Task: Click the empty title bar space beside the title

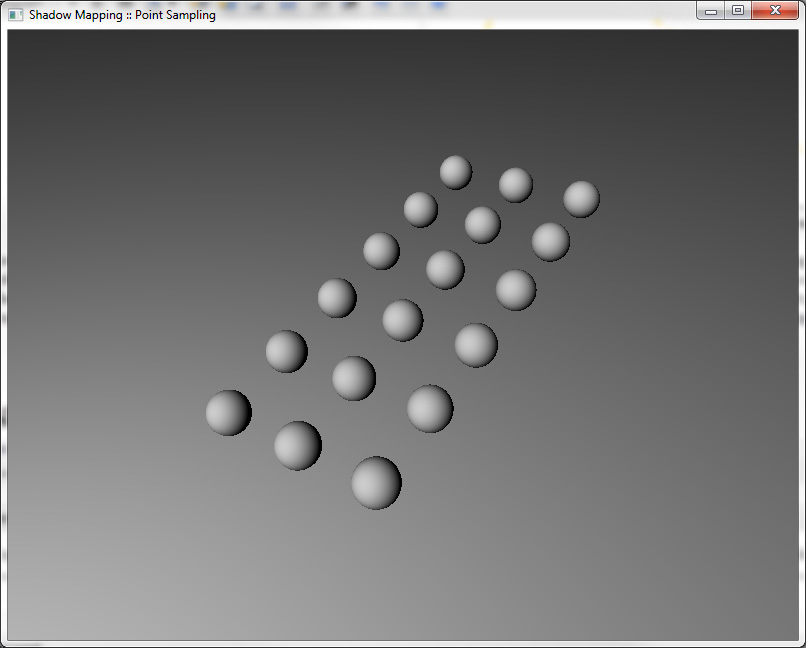Action: (450, 15)
